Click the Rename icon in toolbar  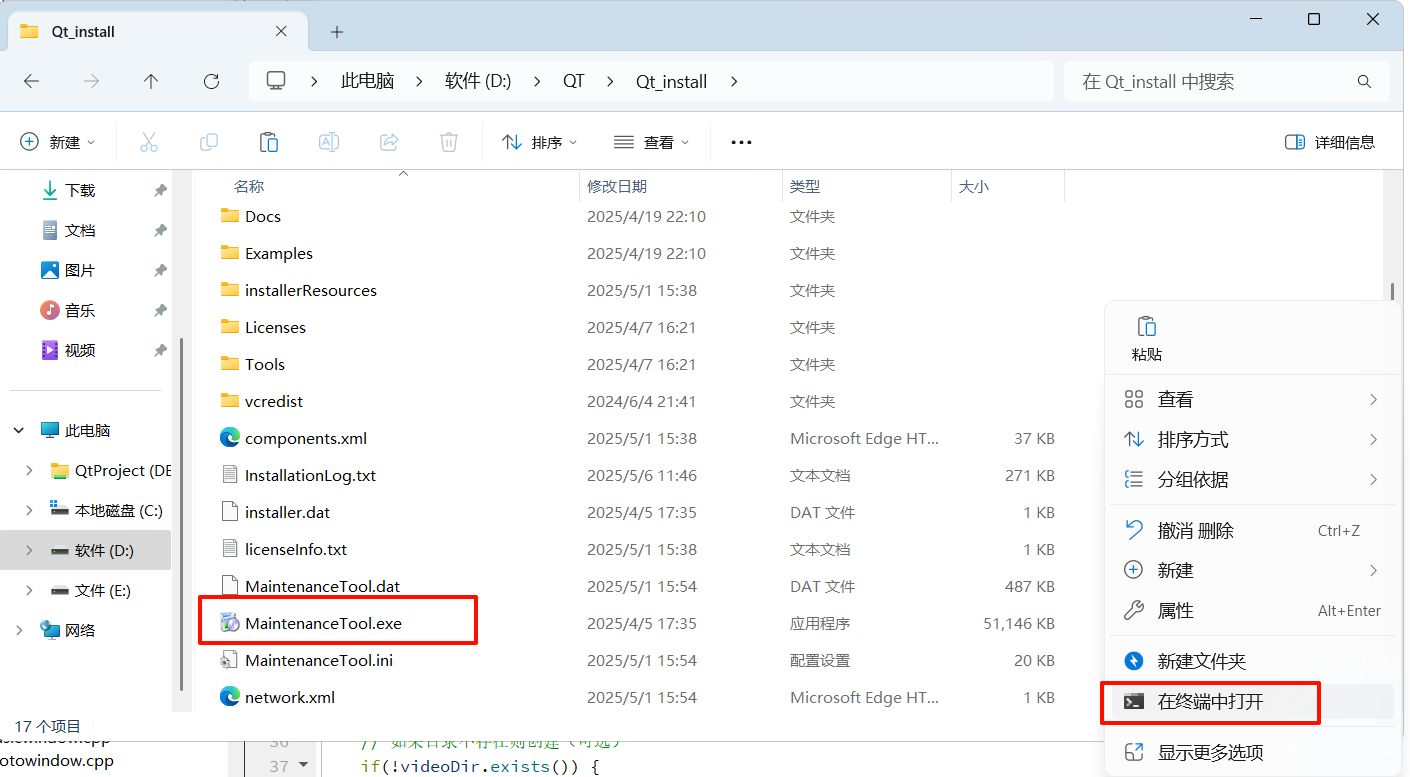click(328, 142)
